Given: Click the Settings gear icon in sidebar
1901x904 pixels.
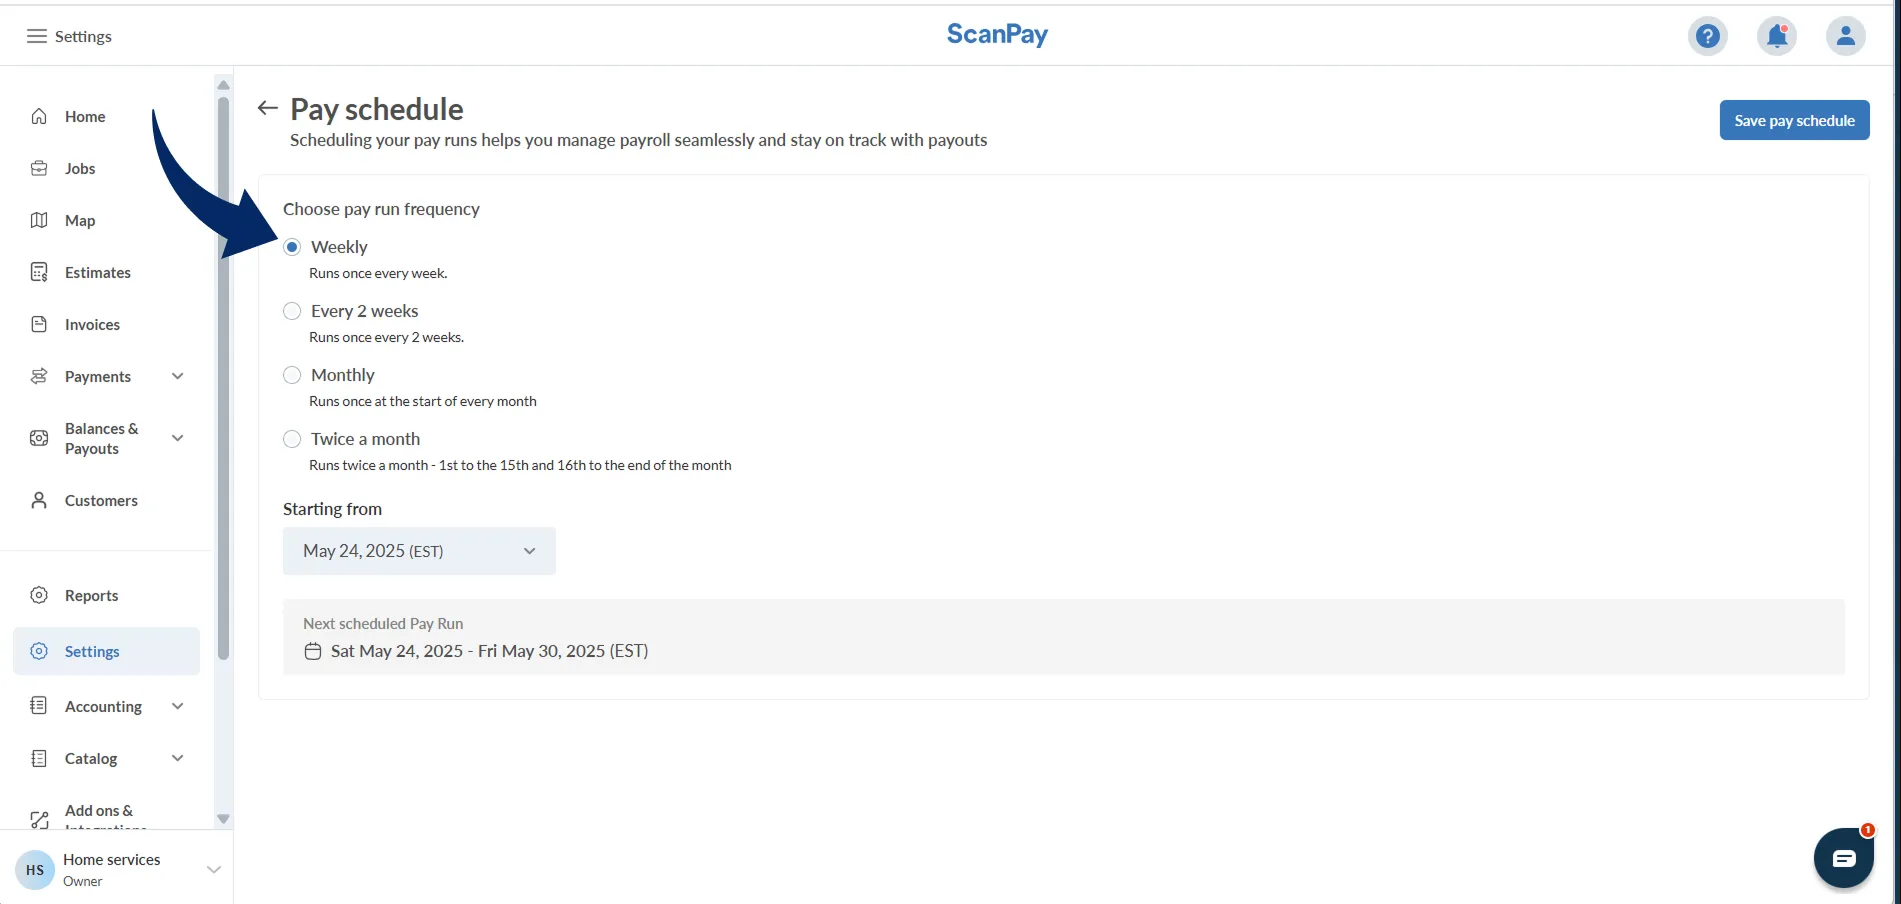Looking at the screenshot, I should (39, 651).
